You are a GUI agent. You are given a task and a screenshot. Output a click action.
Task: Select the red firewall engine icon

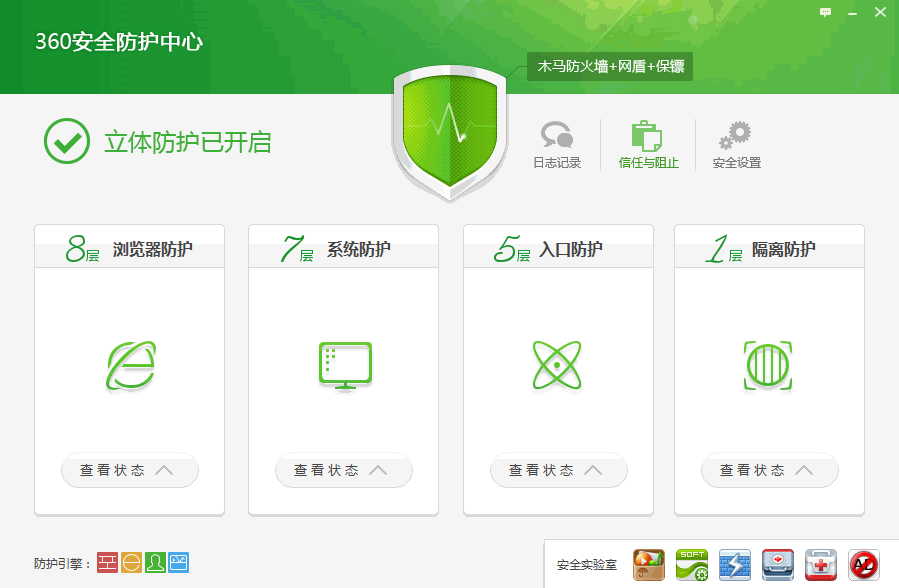107,563
